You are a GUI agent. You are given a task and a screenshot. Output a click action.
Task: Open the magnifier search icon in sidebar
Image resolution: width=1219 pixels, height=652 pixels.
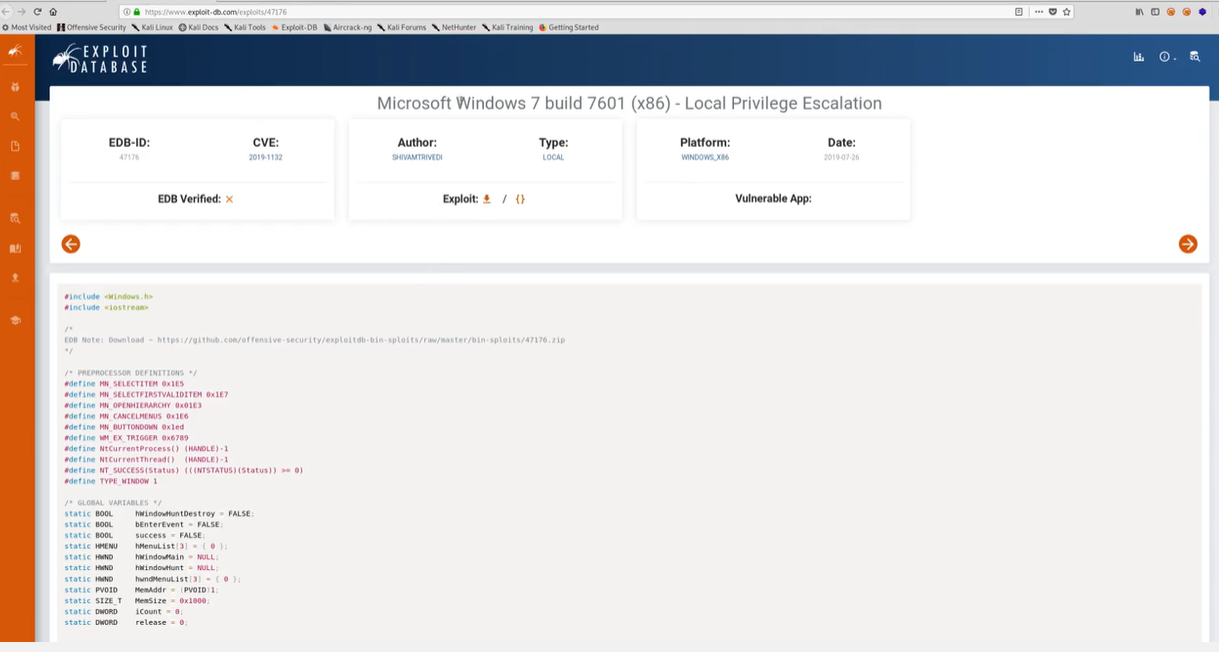[15, 117]
